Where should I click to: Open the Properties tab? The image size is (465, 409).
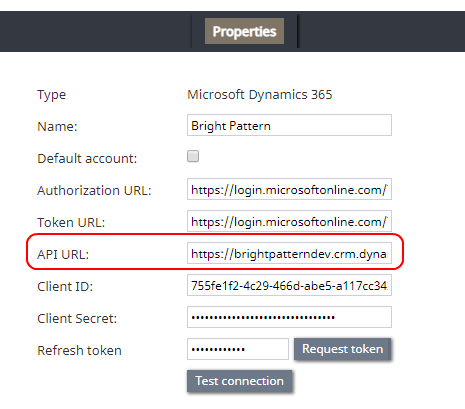pyautogui.click(x=244, y=31)
